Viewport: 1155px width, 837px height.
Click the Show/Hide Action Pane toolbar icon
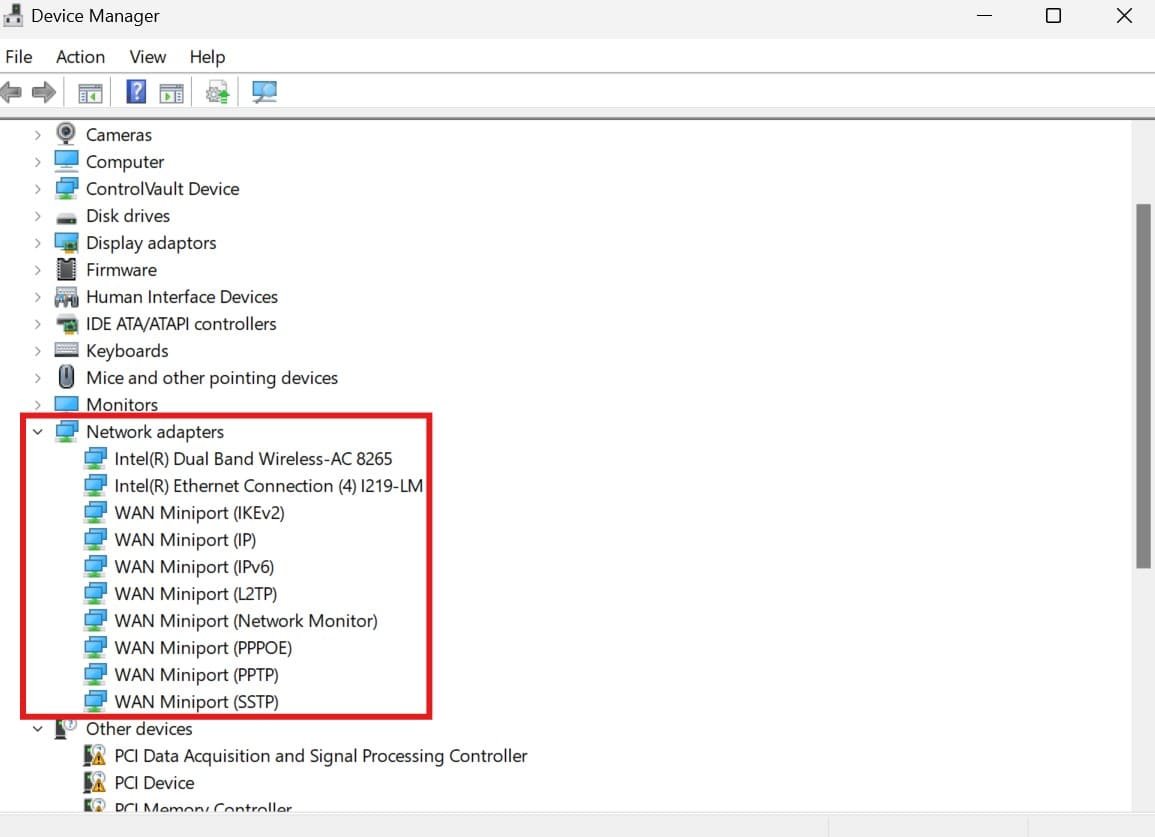pos(171,93)
